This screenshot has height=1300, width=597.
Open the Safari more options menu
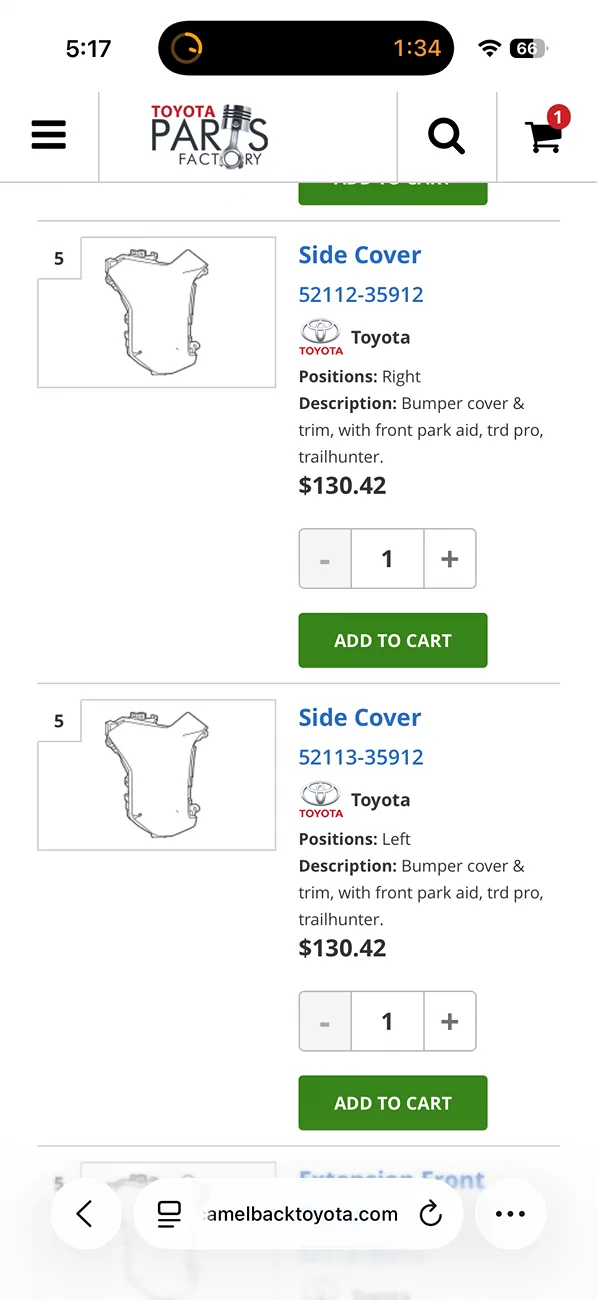(x=511, y=1213)
